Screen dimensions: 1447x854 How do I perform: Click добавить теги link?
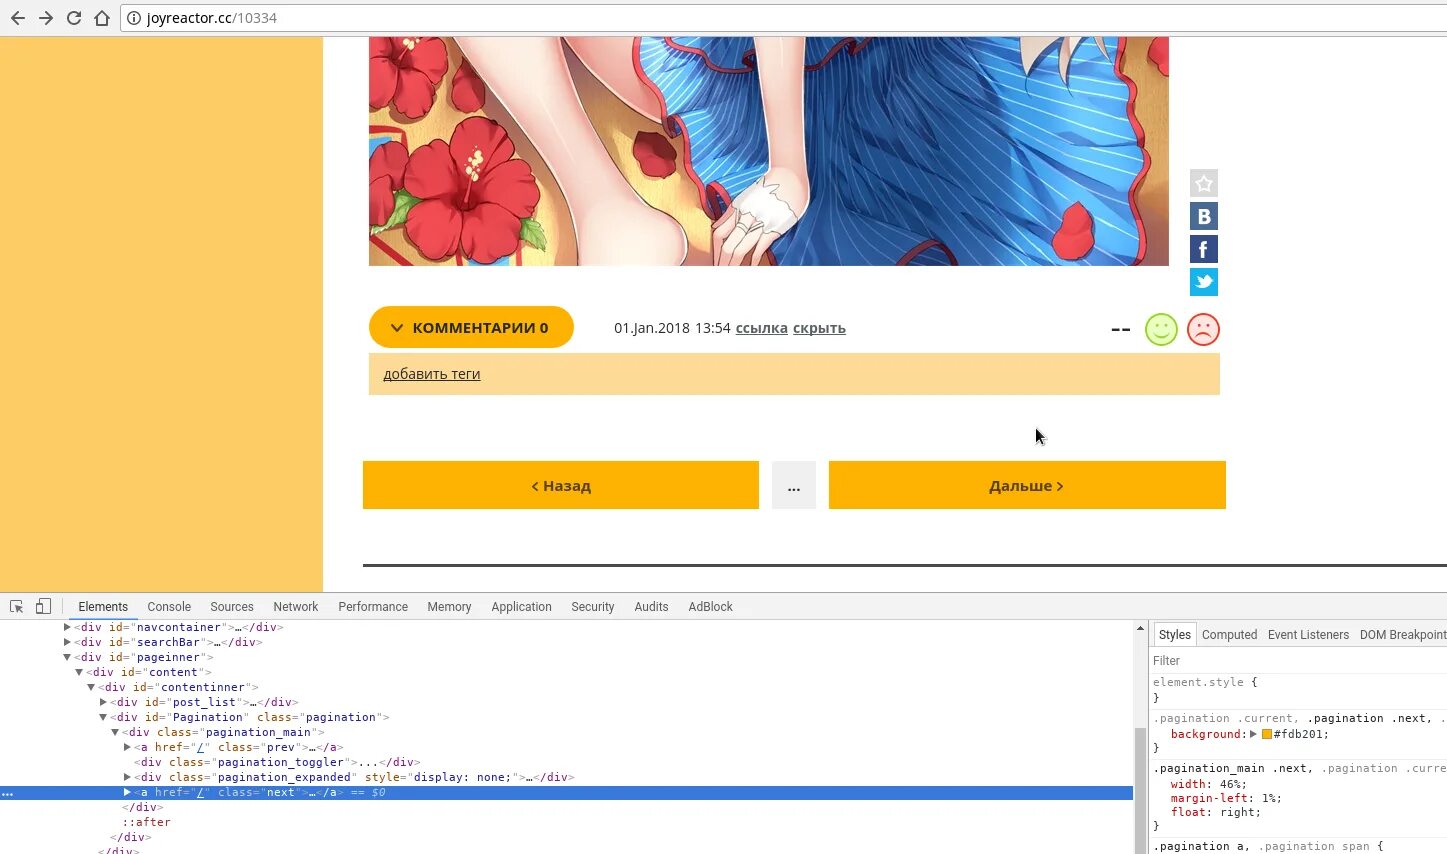432,374
